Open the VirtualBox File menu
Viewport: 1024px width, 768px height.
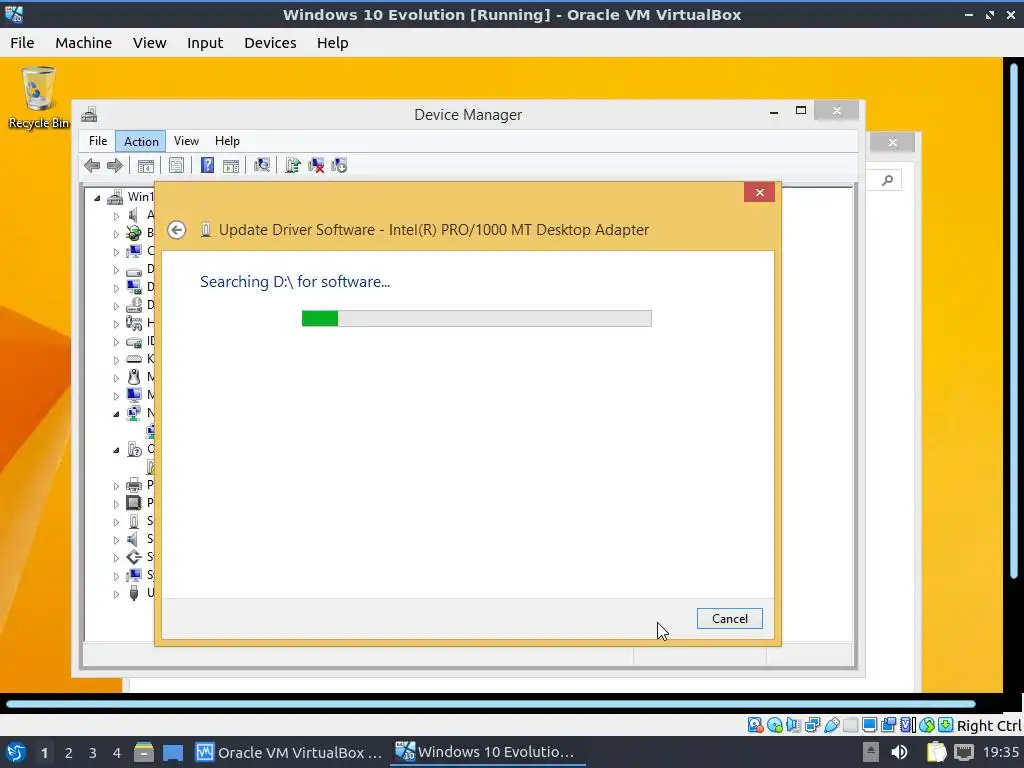click(x=22, y=43)
